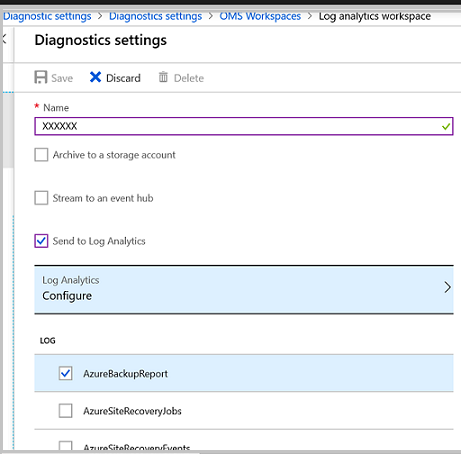Viewport: 461px width, 454px height.
Task: Check the AzureSiteRecoveryJobs log checkbox
Action: pyautogui.click(x=65, y=411)
